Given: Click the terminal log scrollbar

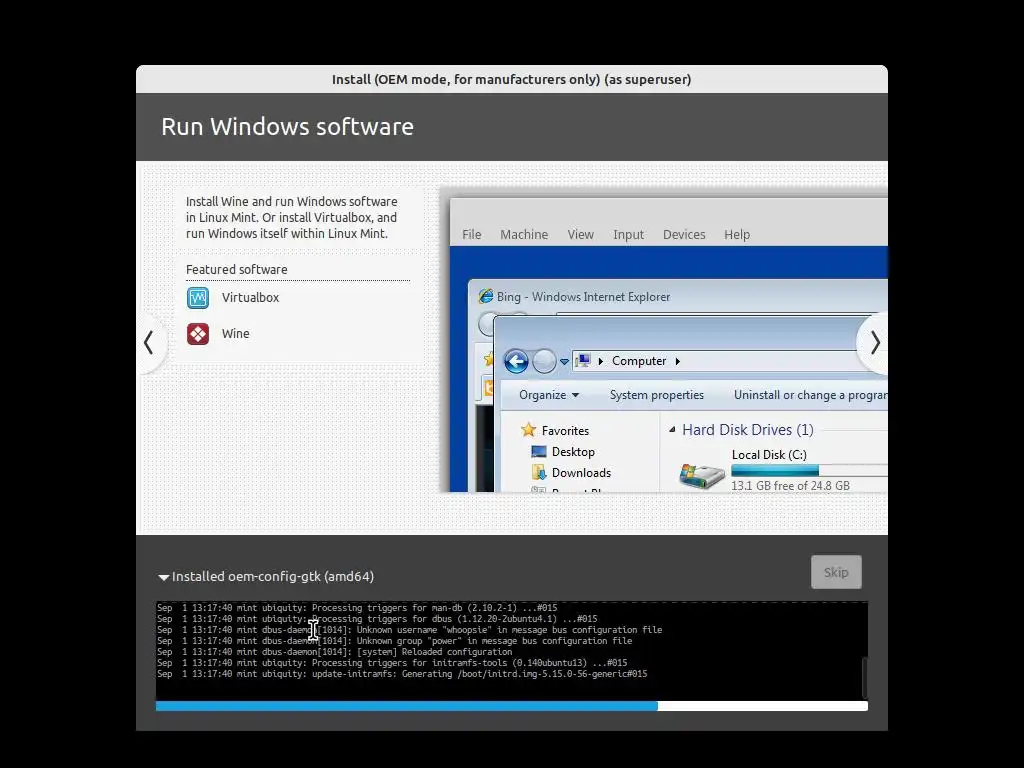Looking at the screenshot, I should point(865,678).
